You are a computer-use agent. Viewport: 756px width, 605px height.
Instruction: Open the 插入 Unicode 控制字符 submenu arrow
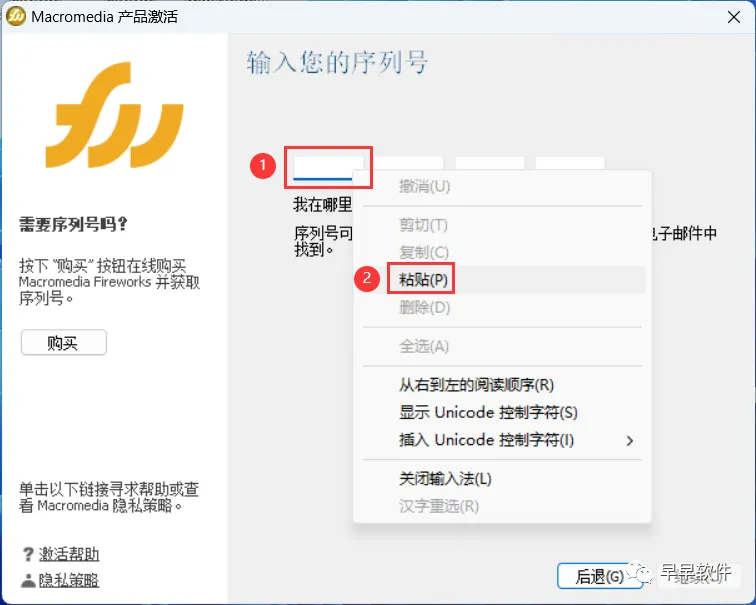click(x=629, y=441)
